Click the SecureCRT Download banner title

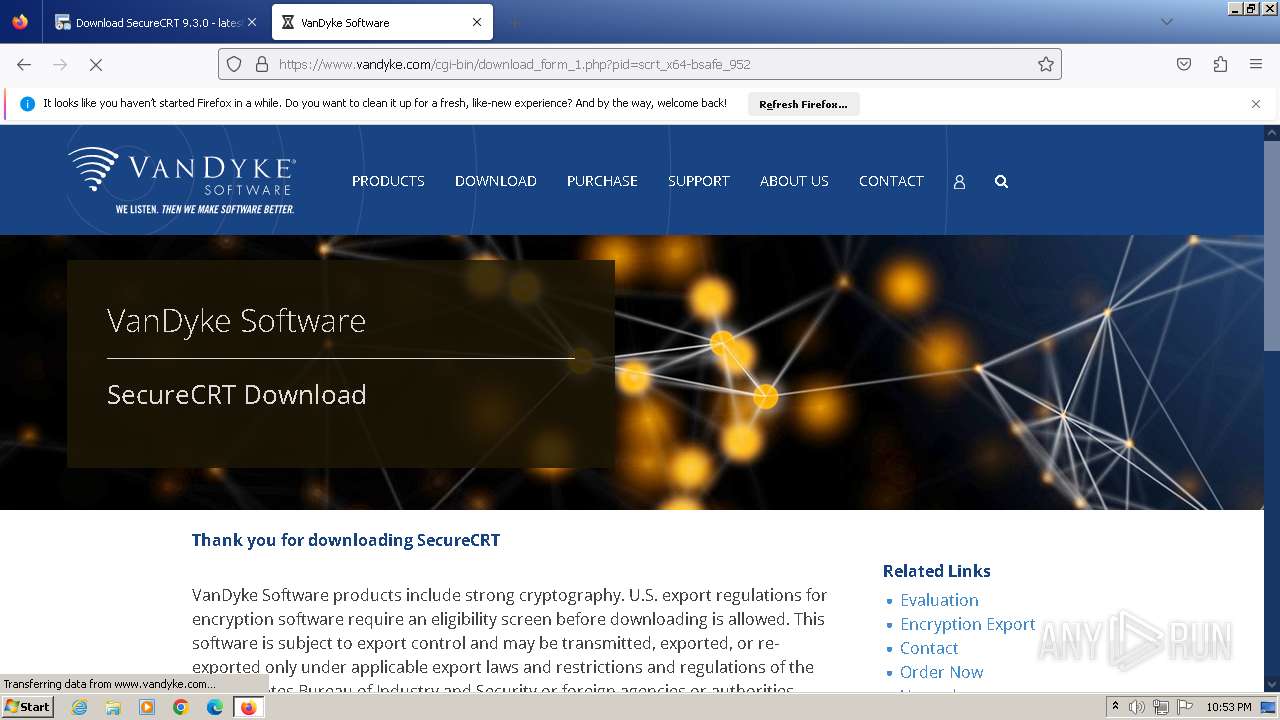237,395
